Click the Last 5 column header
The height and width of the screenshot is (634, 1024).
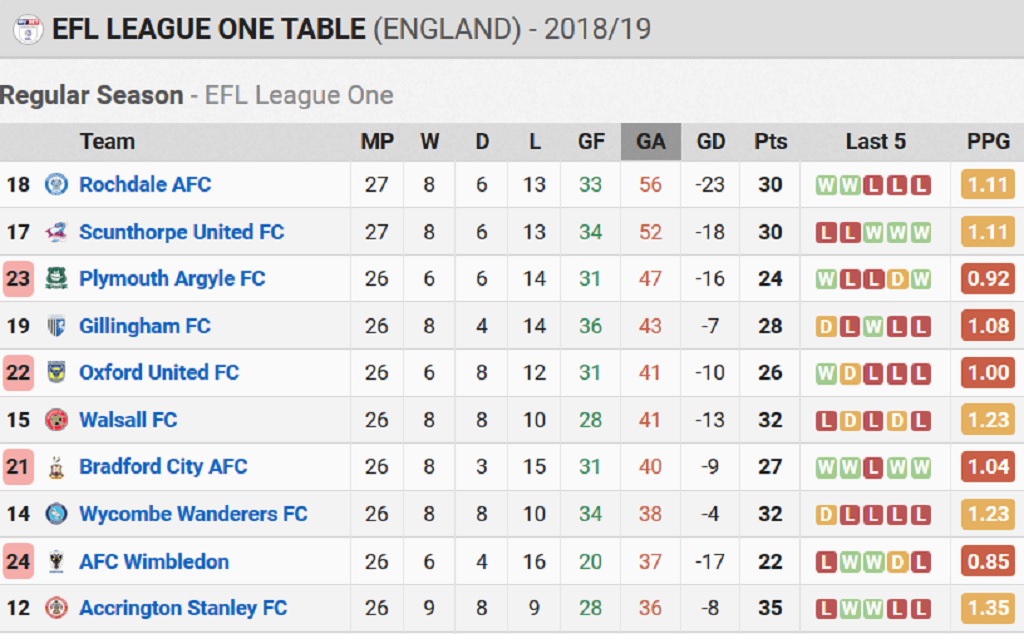coord(875,142)
